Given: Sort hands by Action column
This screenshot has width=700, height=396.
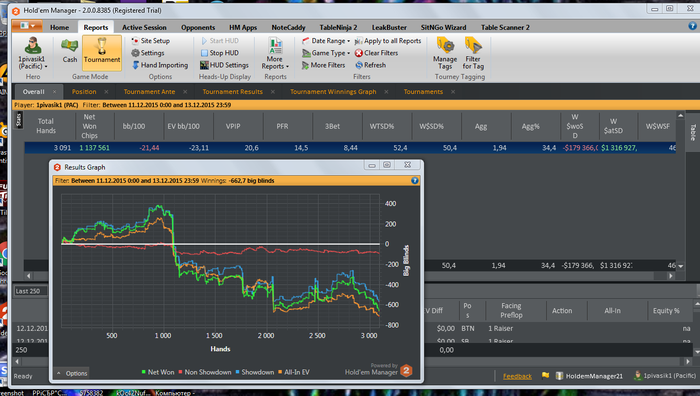Looking at the screenshot, I should tap(562, 311).
